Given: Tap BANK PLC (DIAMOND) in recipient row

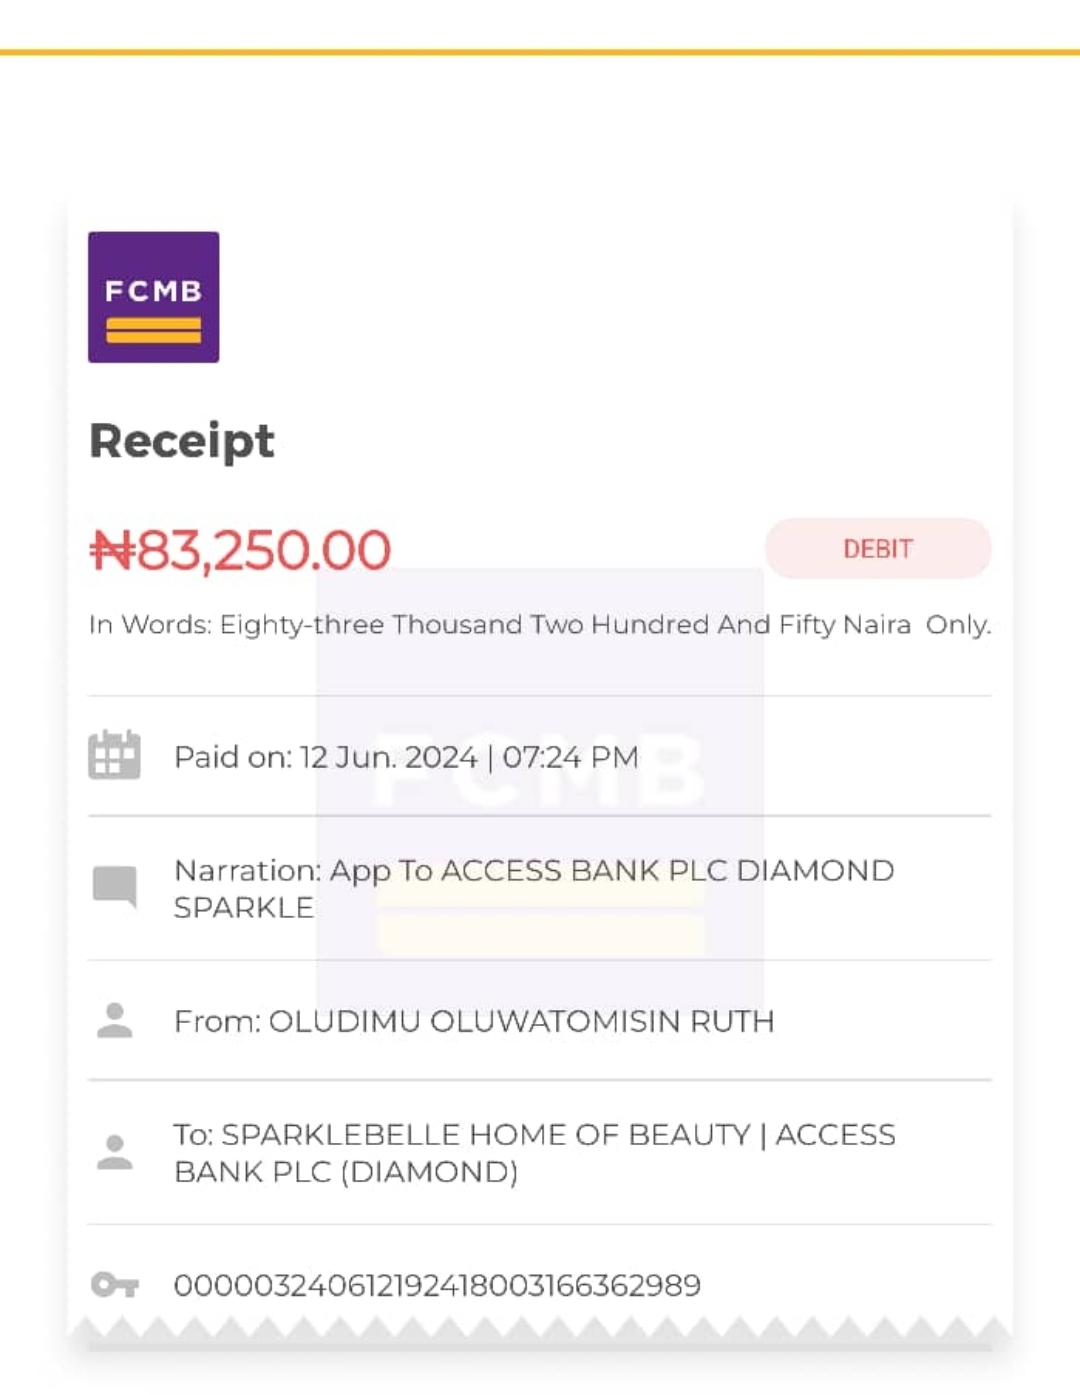Looking at the screenshot, I should (x=346, y=1172).
